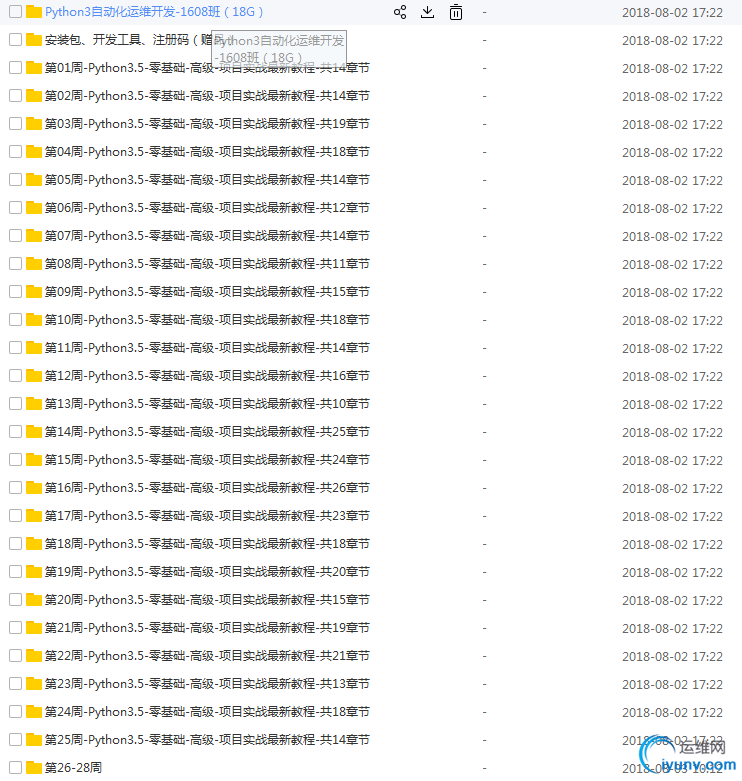Click the folder icon for 第09周
Screen dimensions: 742x781
(34, 291)
